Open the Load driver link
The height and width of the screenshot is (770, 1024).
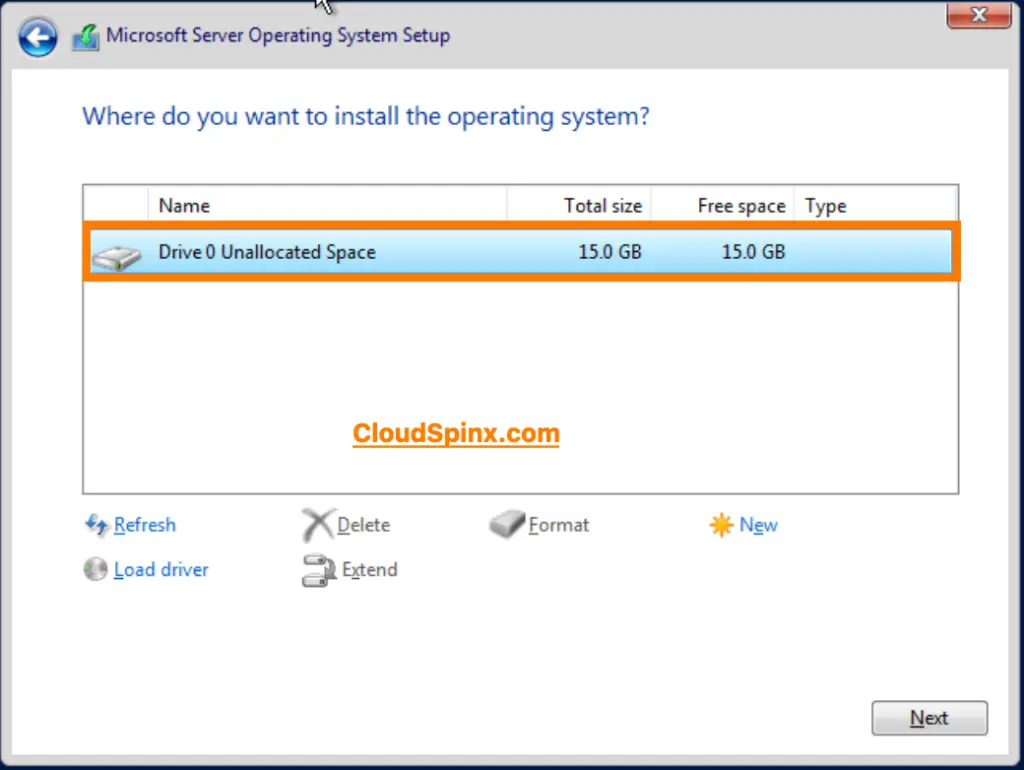click(x=161, y=569)
